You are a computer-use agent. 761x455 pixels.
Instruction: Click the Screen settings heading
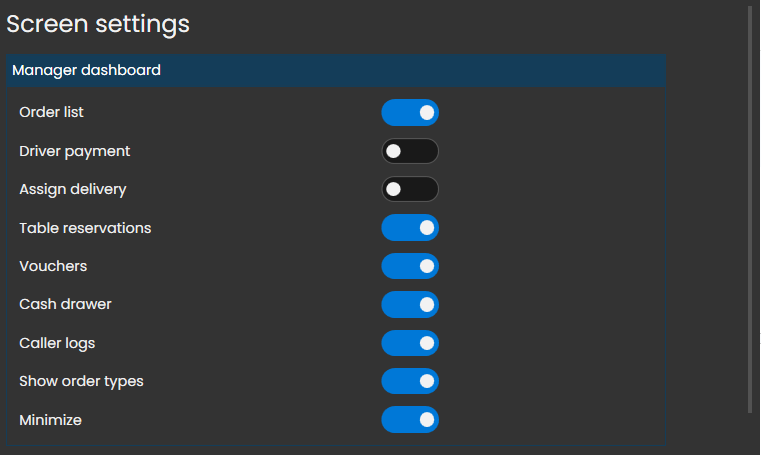click(x=98, y=23)
